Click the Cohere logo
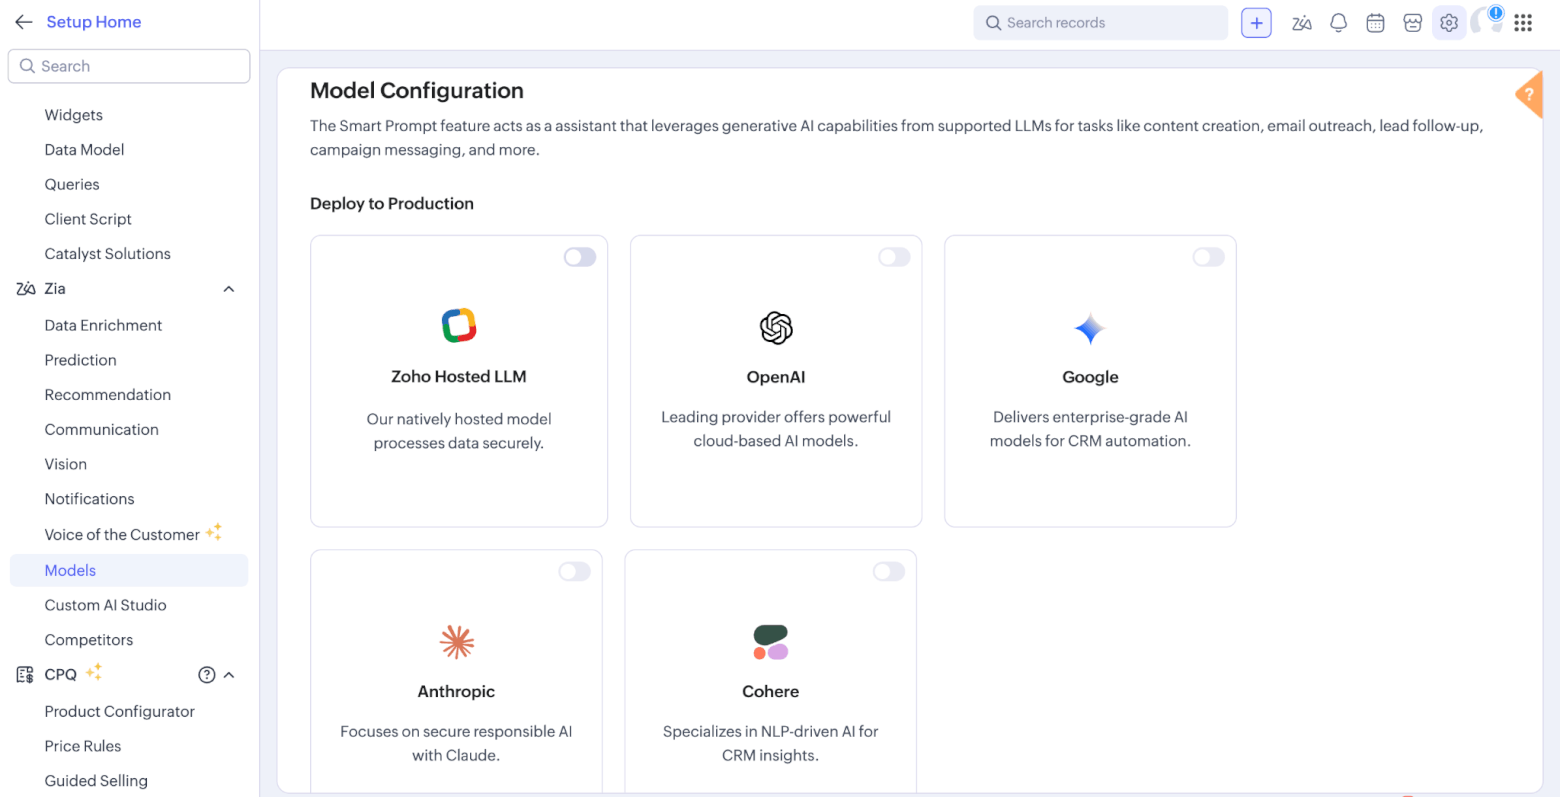Image resolution: width=1560 pixels, height=797 pixels. (771, 642)
